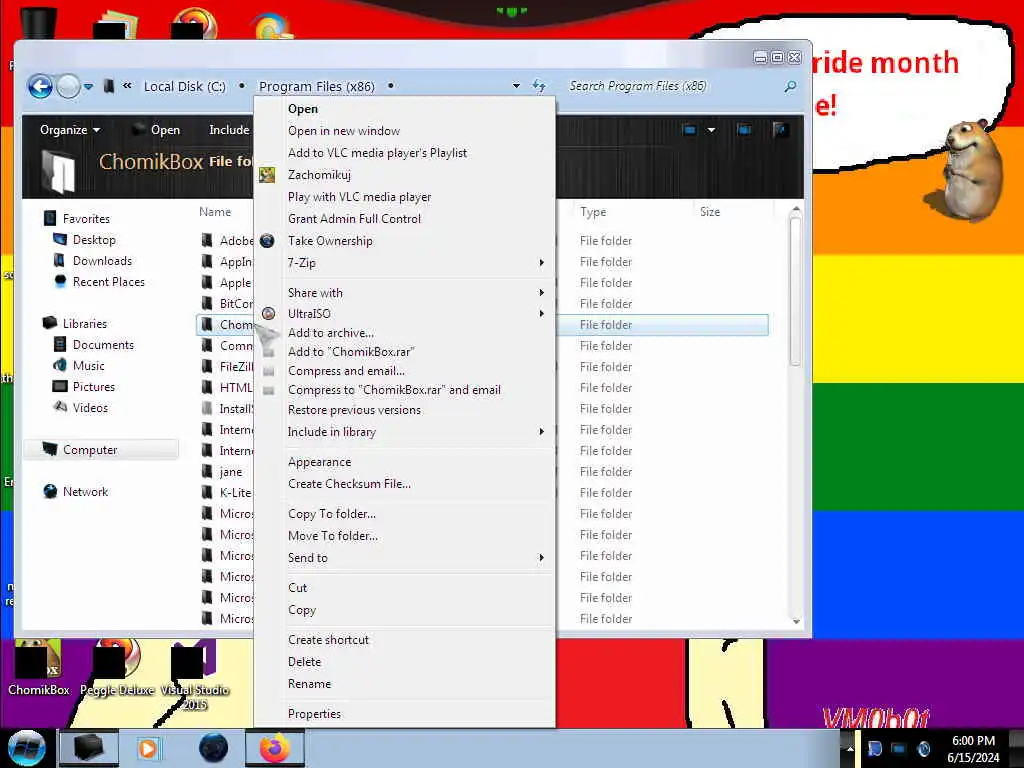The image size is (1024, 768).
Task: Click the Search Program Files (x86) field
Action: (673, 86)
